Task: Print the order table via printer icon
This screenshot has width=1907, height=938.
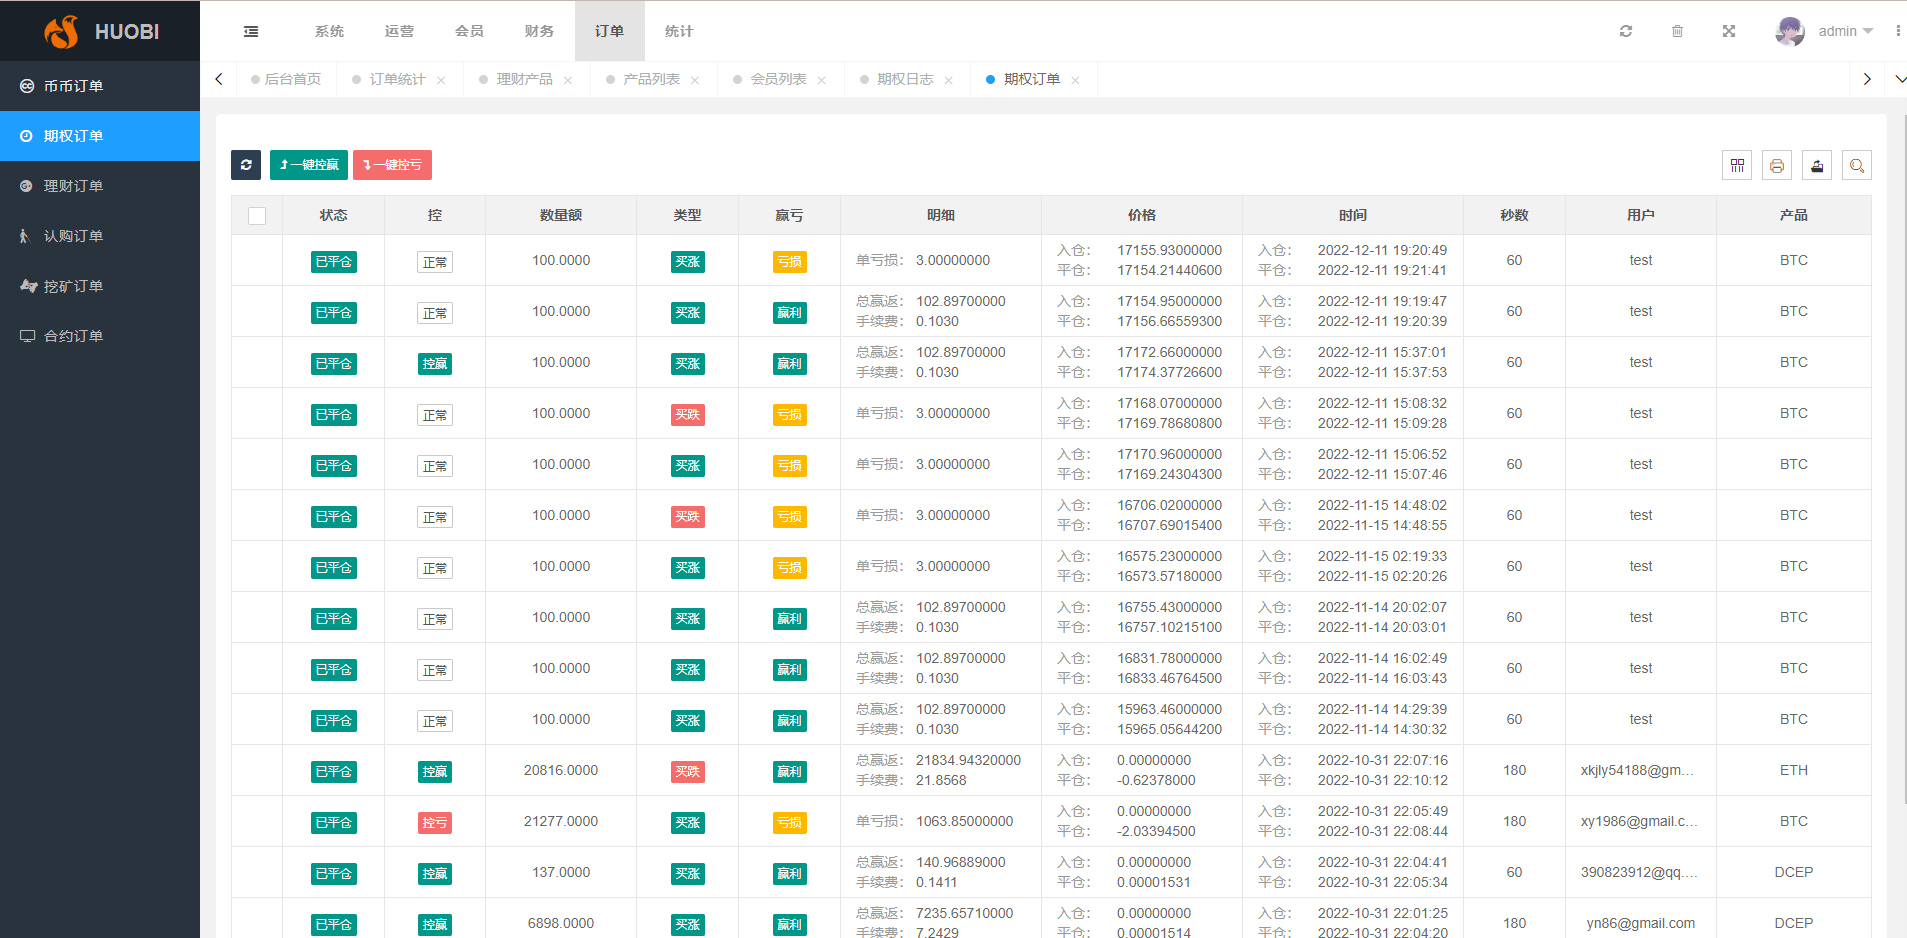Action: click(x=1776, y=165)
